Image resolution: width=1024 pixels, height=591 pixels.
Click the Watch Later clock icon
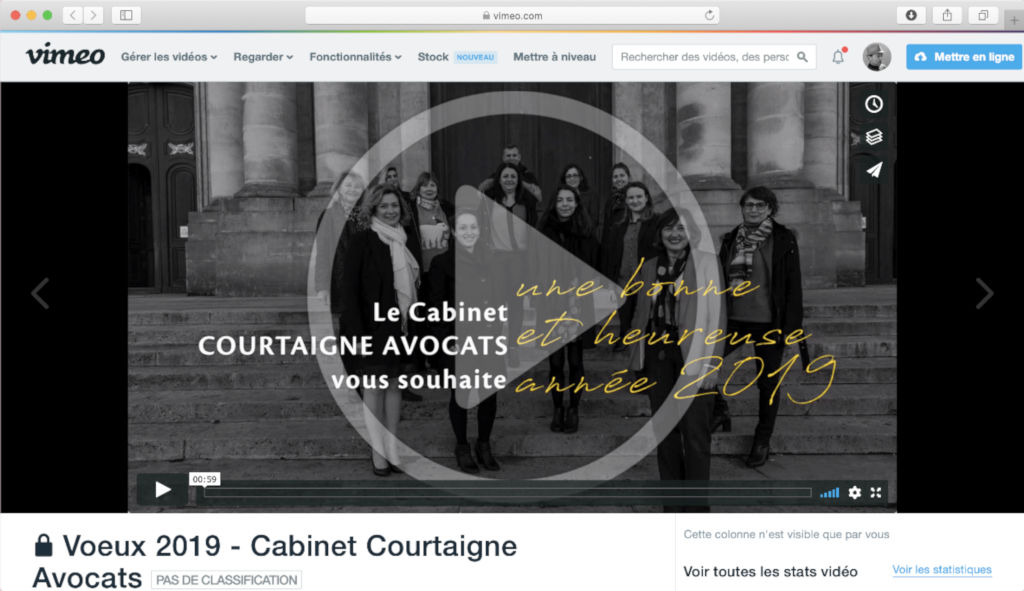click(874, 104)
